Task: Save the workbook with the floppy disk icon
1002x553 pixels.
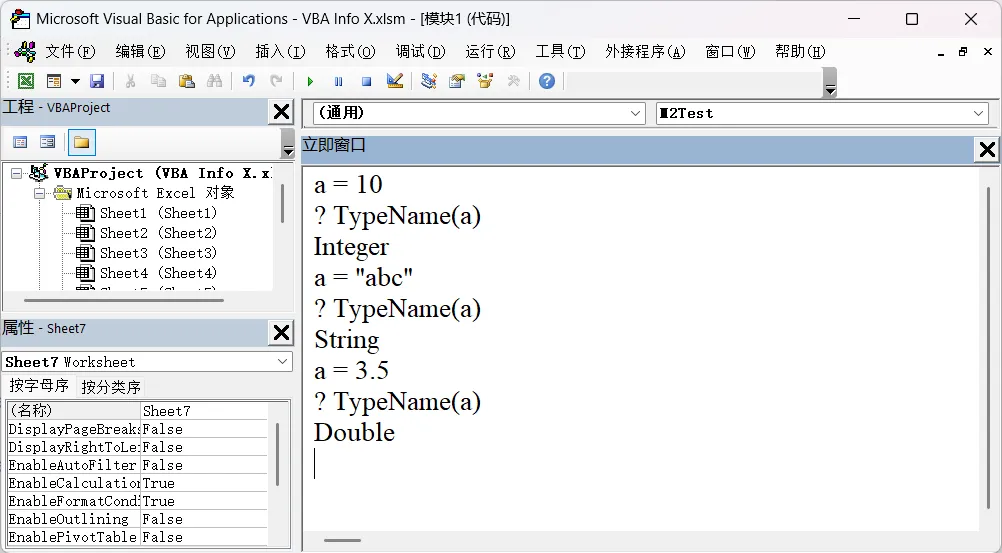Action: [x=96, y=81]
